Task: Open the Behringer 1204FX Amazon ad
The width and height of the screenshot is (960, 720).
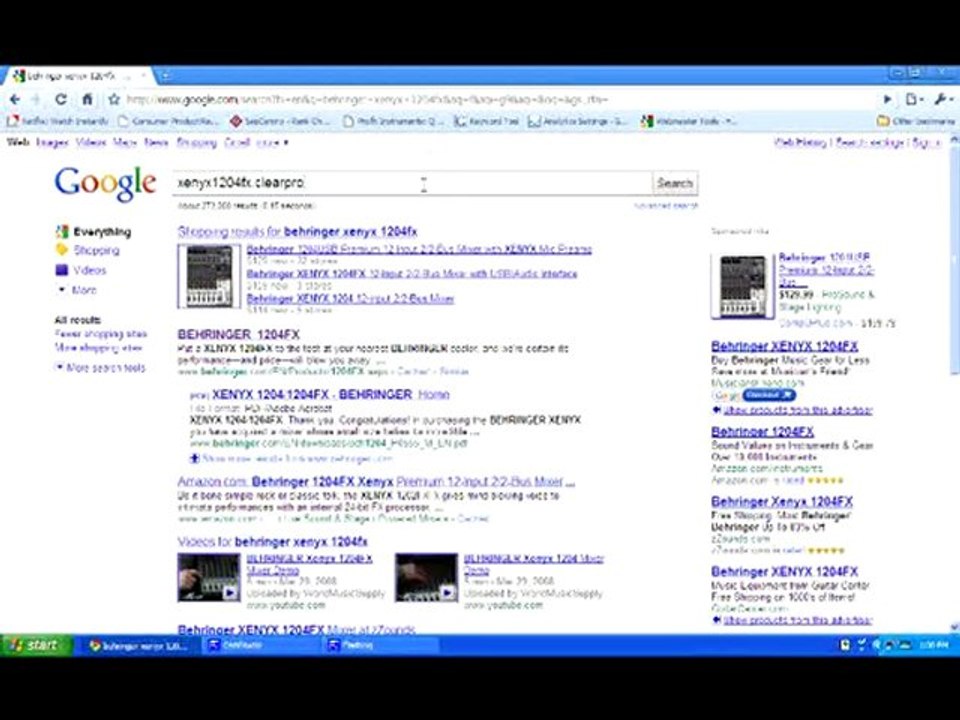Action: point(763,432)
